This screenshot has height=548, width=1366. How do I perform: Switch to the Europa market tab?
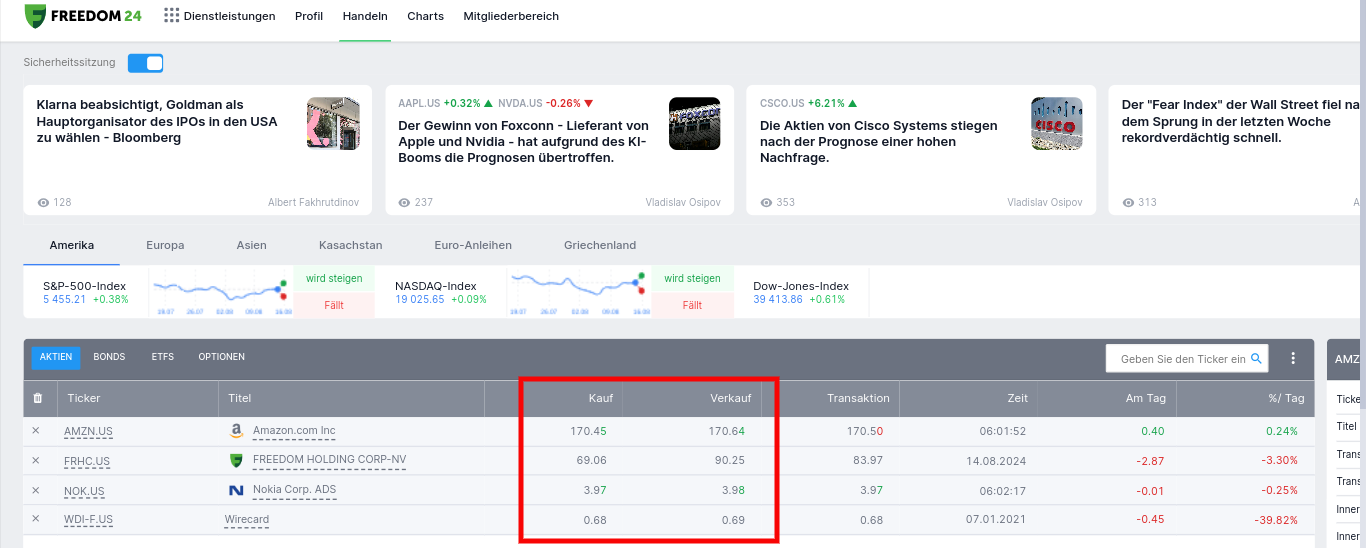(165, 245)
